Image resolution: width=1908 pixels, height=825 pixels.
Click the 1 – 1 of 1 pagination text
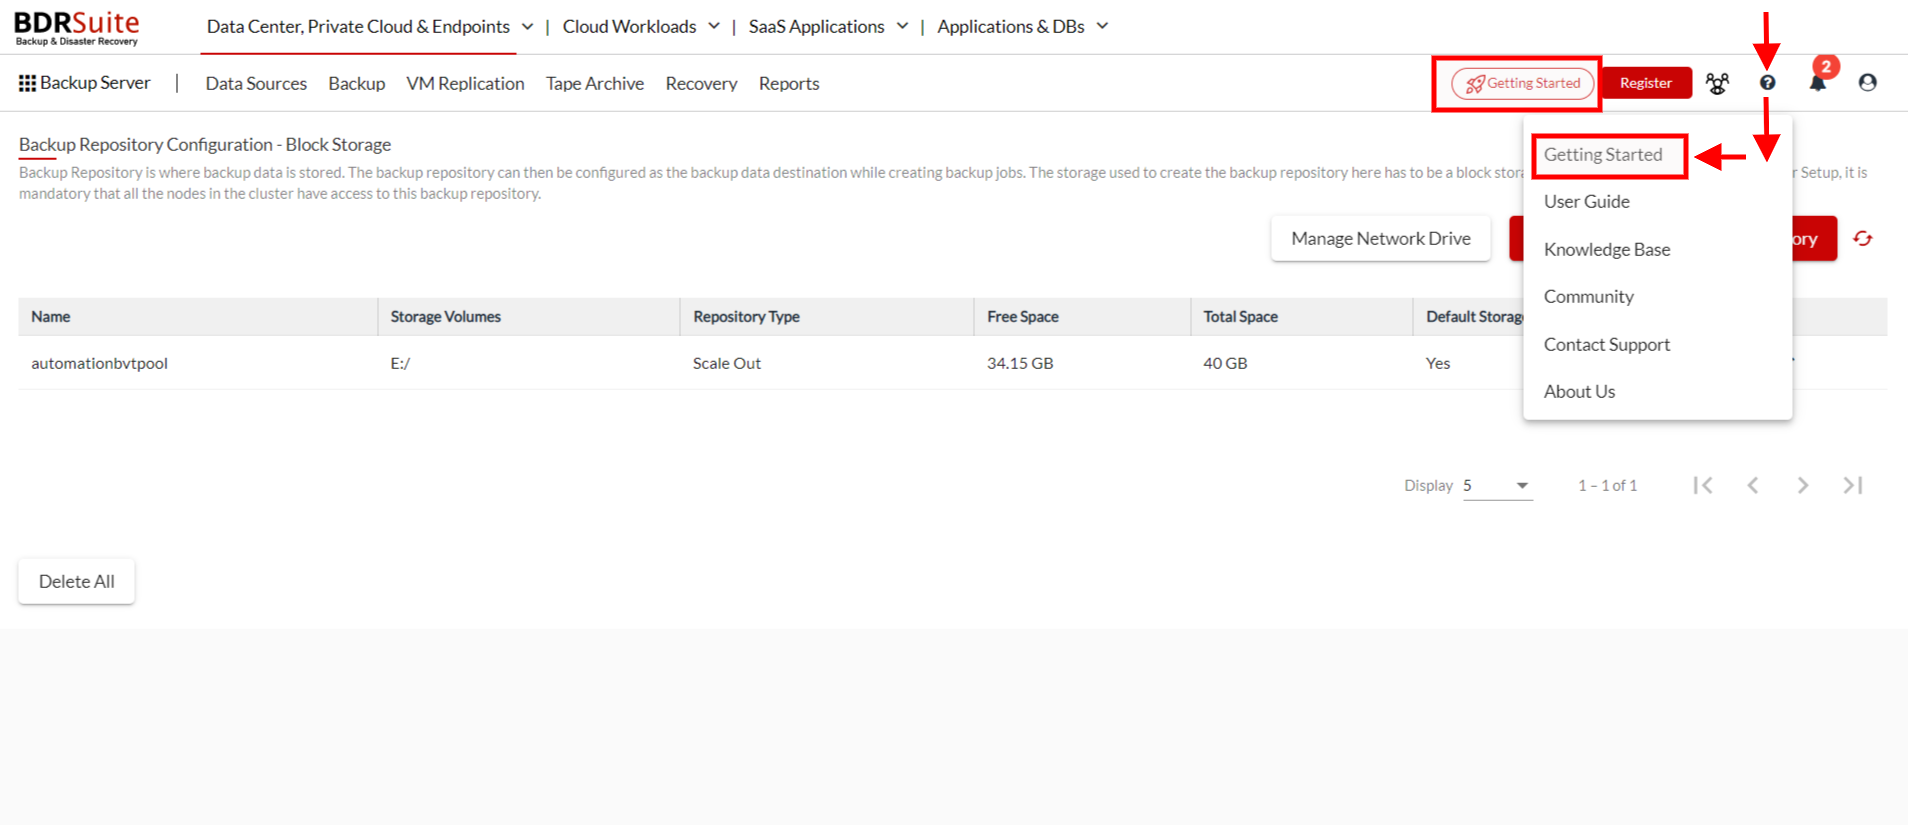(x=1608, y=486)
